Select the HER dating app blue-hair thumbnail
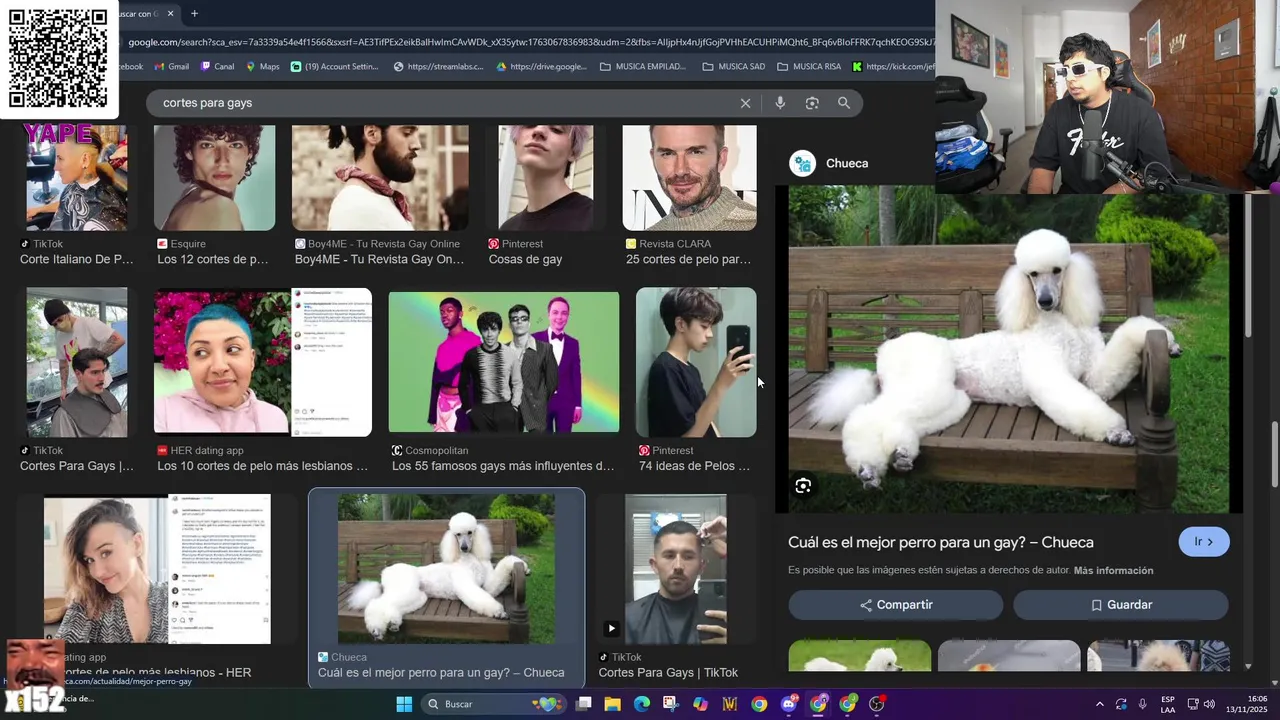This screenshot has height=720, width=1280. [263, 362]
